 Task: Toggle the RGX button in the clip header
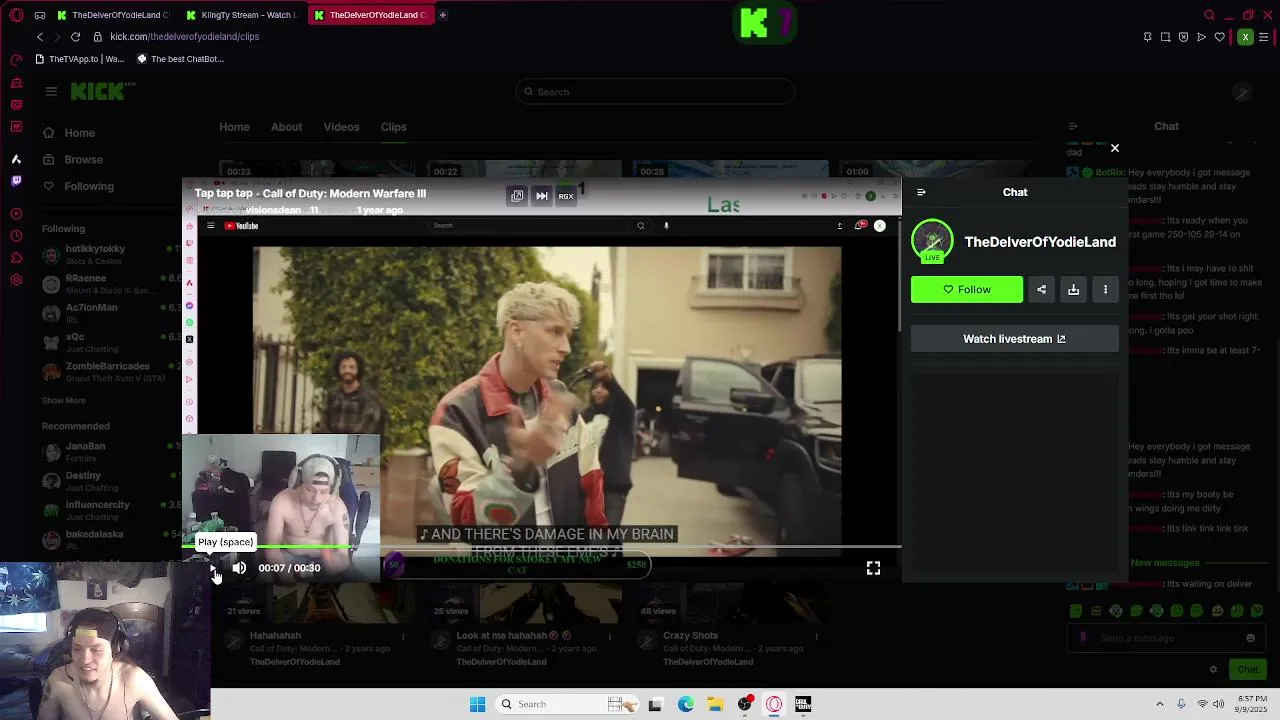566,196
